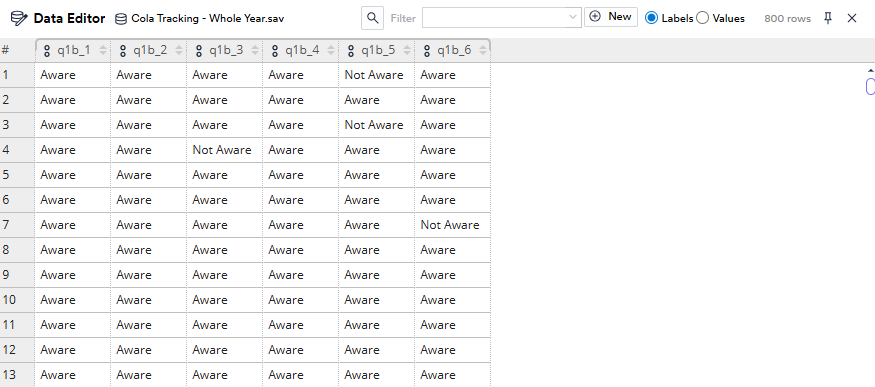Image resolution: width=875 pixels, height=387 pixels.
Task: Open search with the magnifying glass icon
Action: (x=372, y=18)
